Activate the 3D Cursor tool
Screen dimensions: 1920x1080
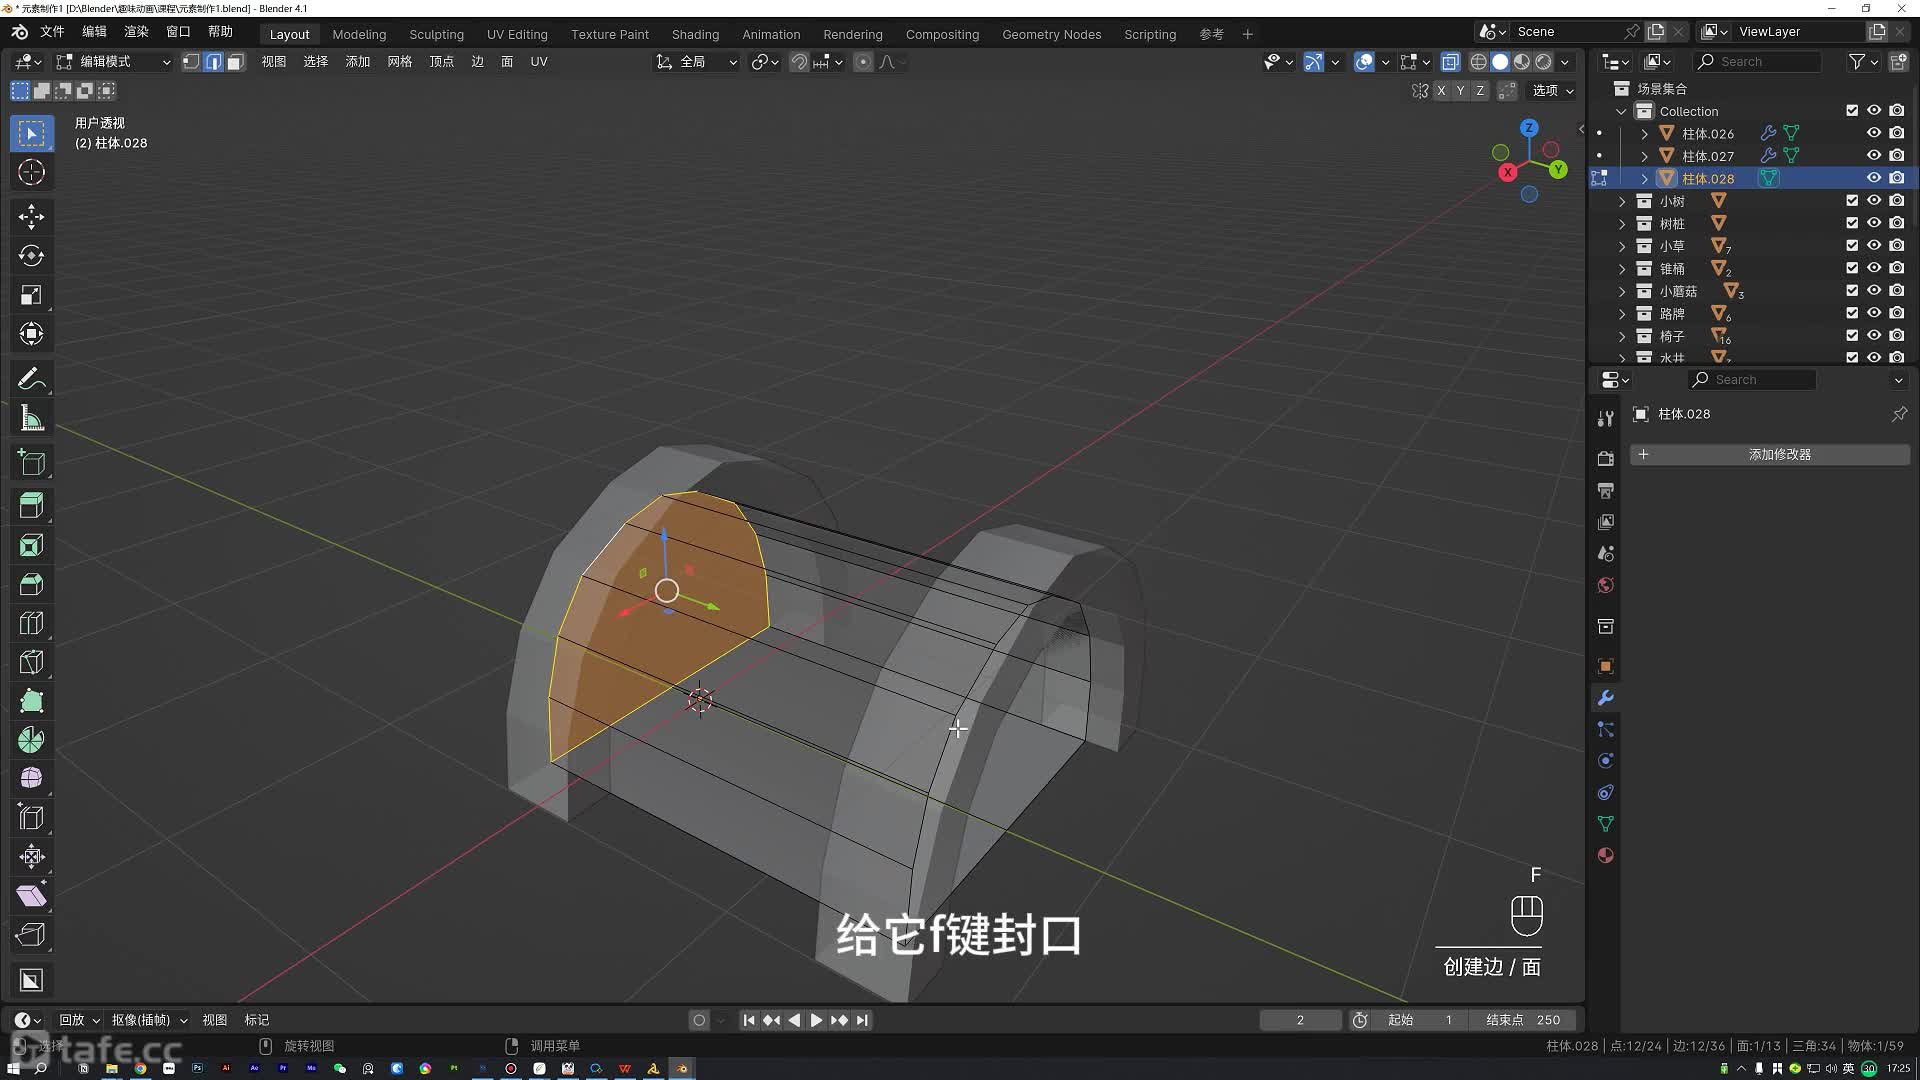tap(31, 172)
